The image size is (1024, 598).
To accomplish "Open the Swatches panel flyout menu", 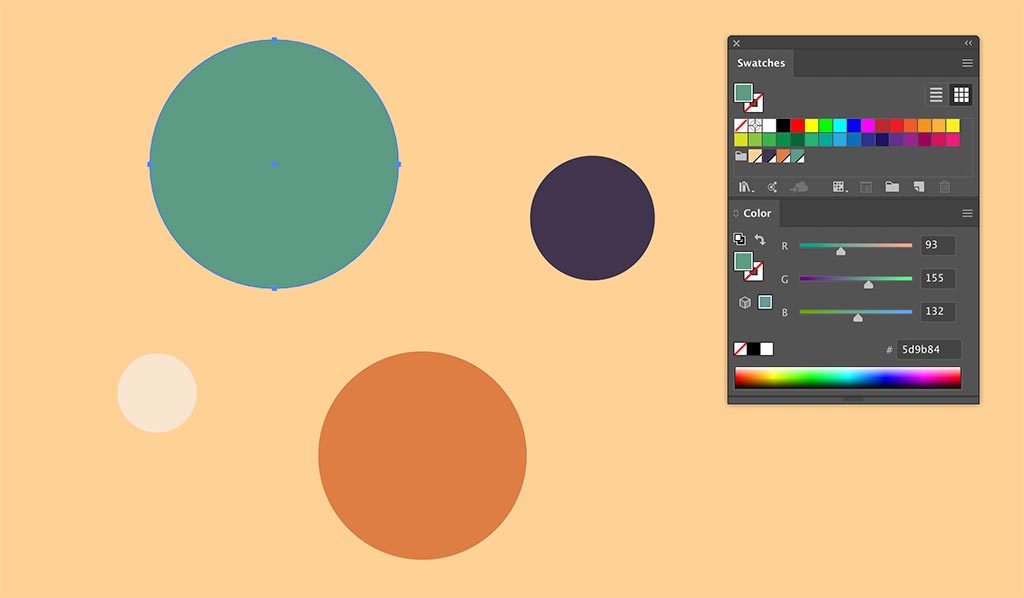I will coord(966,62).
